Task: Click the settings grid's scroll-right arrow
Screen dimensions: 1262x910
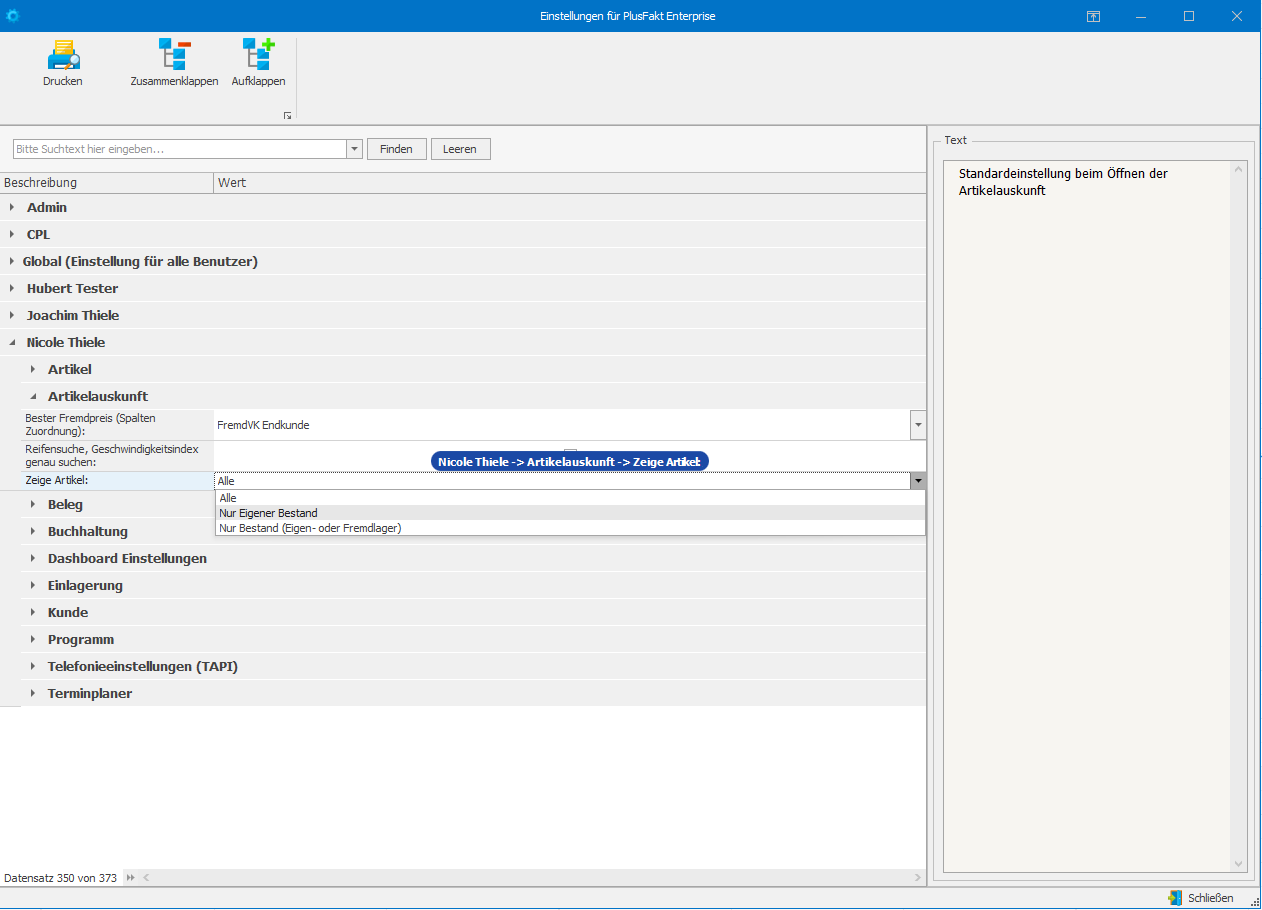Action: click(x=918, y=878)
